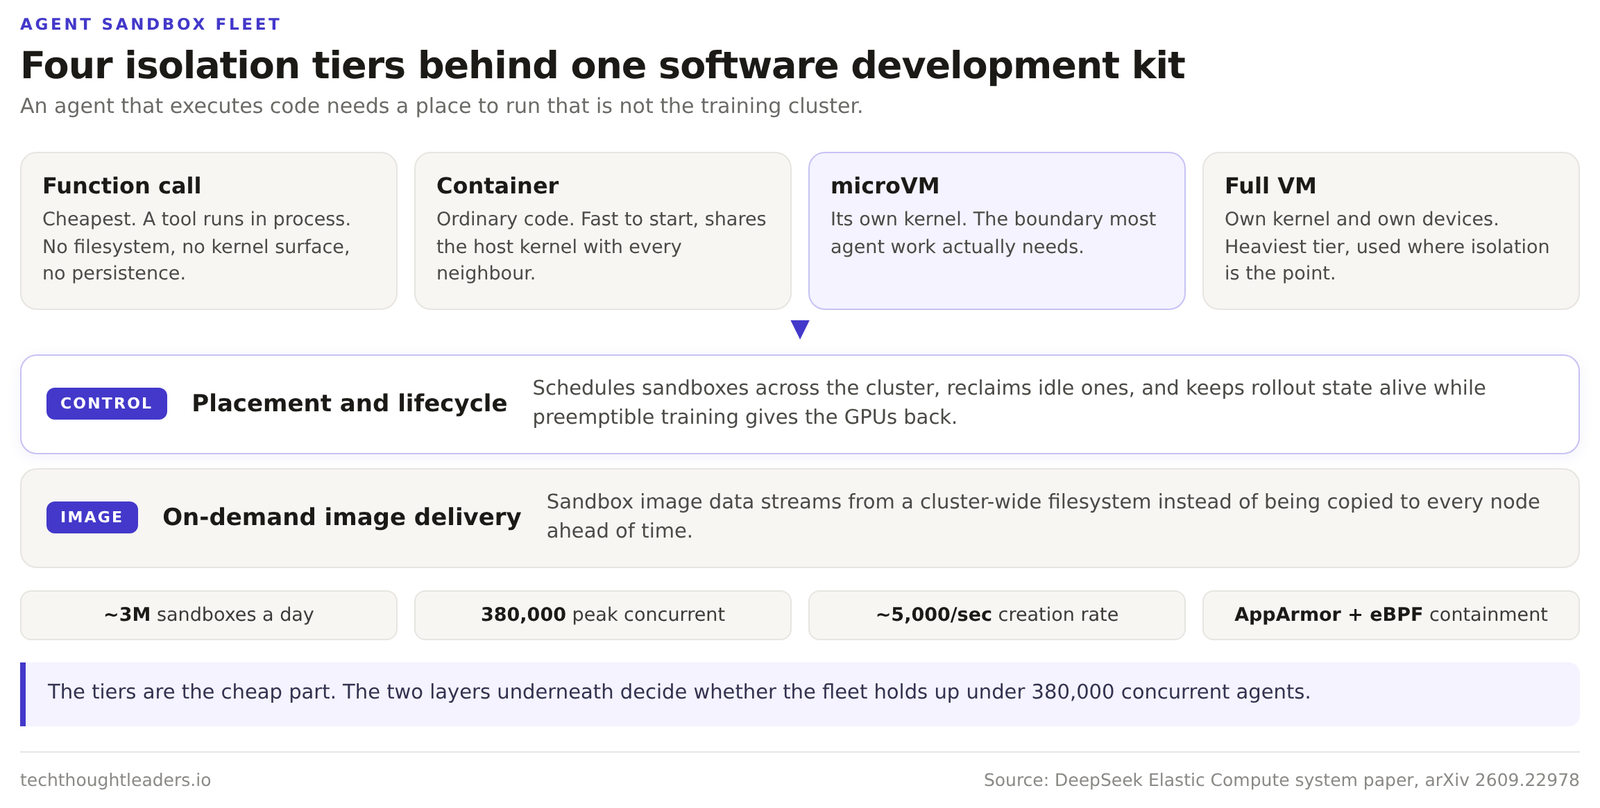Click the IMAGE badge
The image size is (1600, 808).
tap(92, 517)
